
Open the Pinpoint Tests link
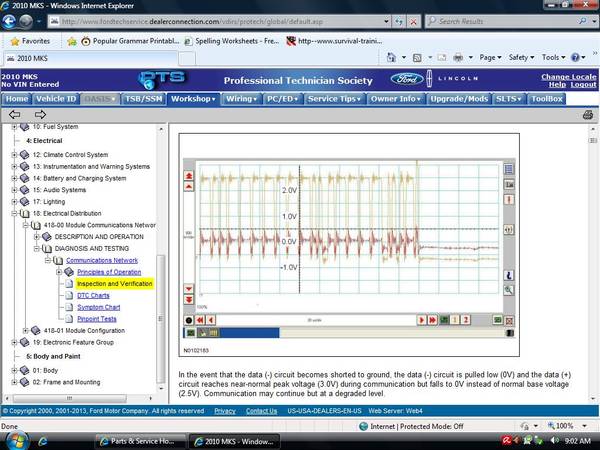click(97, 319)
